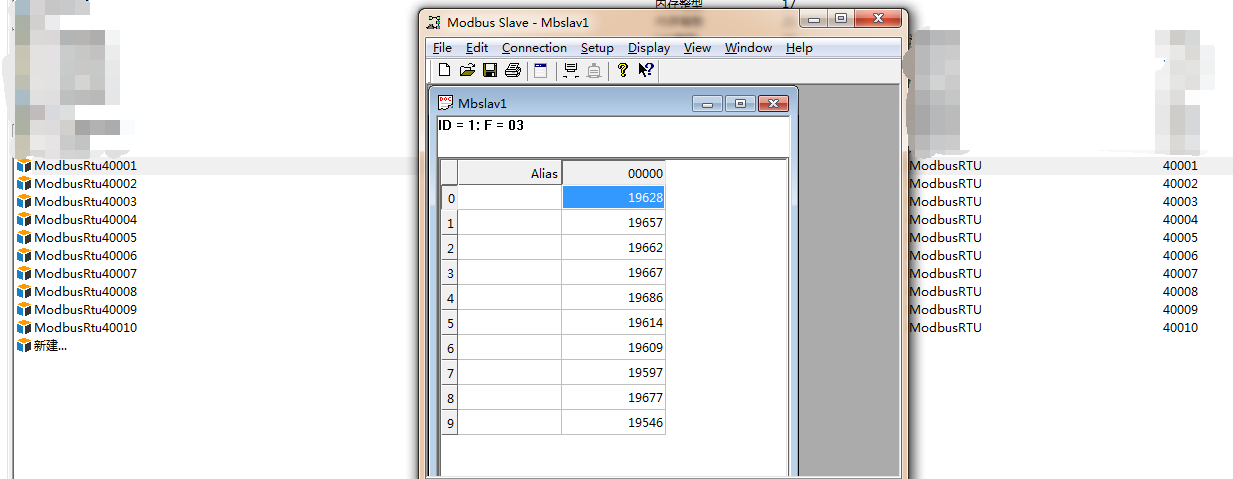Open the Display menu
This screenshot has height=479, width=1233.
click(x=649, y=47)
